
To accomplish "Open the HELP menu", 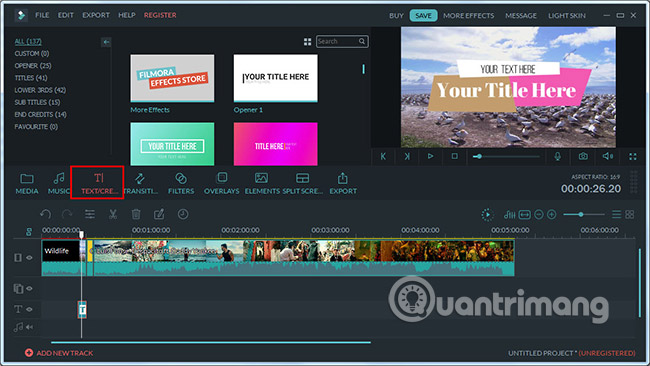I will point(127,15).
